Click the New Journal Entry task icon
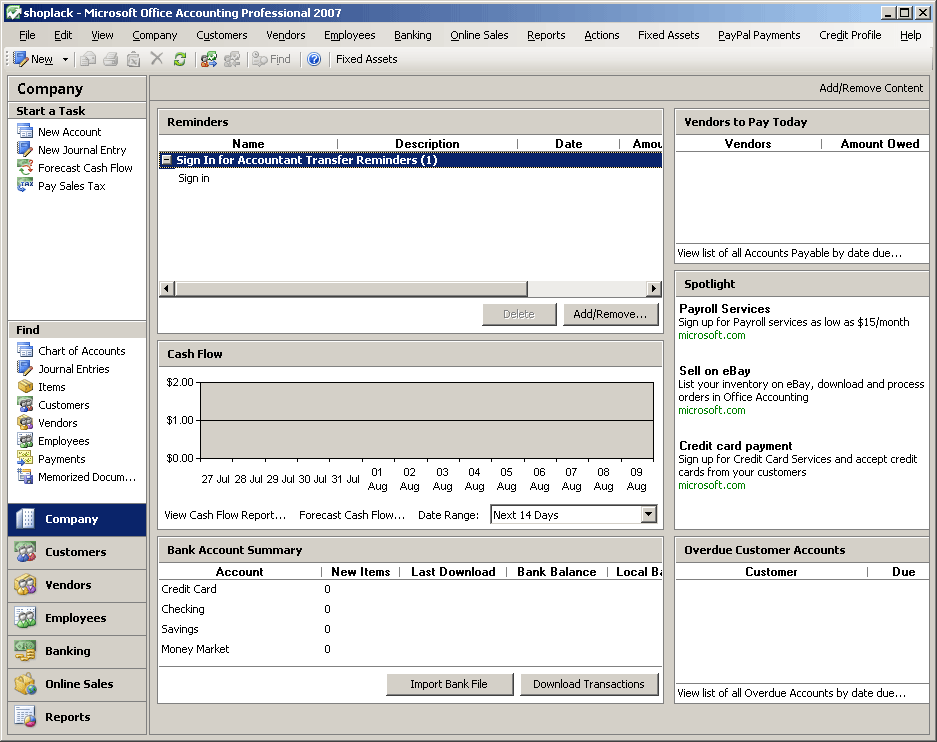This screenshot has height=742, width=937. [x=25, y=149]
